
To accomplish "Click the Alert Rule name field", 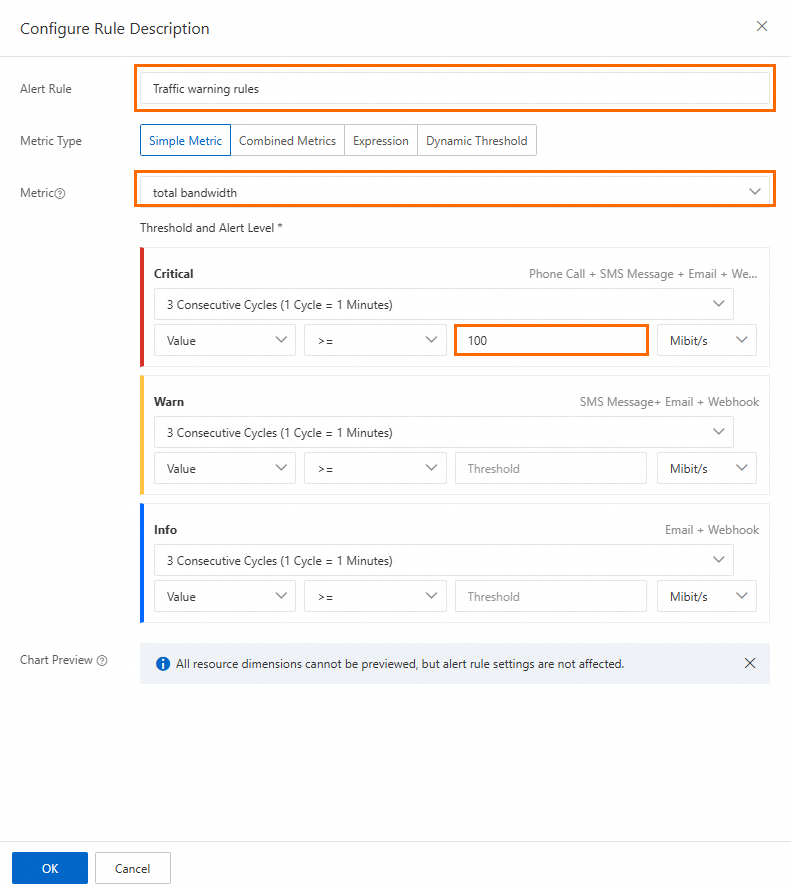I will pyautogui.click(x=454, y=89).
